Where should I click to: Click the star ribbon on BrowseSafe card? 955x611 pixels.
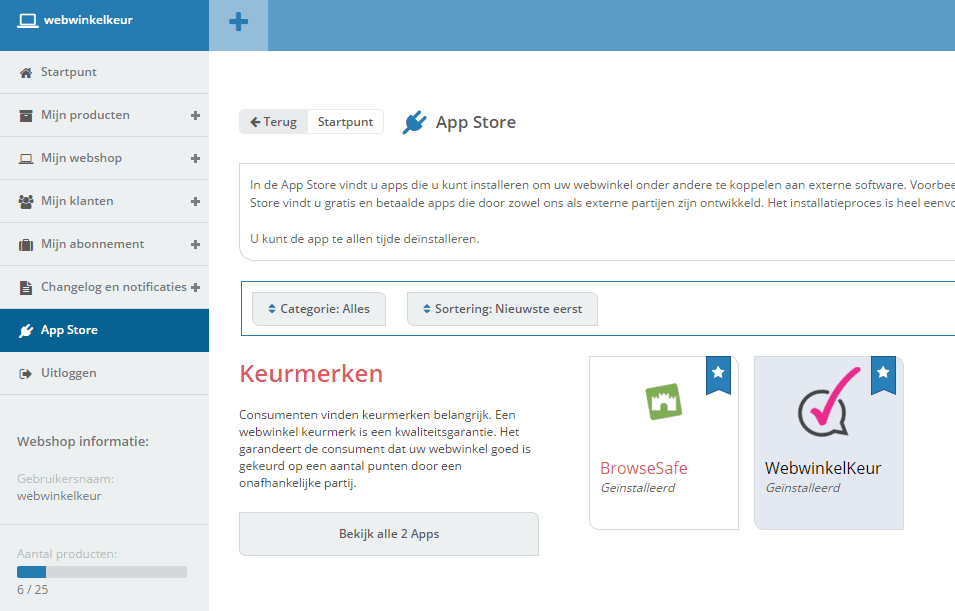pyautogui.click(x=718, y=374)
